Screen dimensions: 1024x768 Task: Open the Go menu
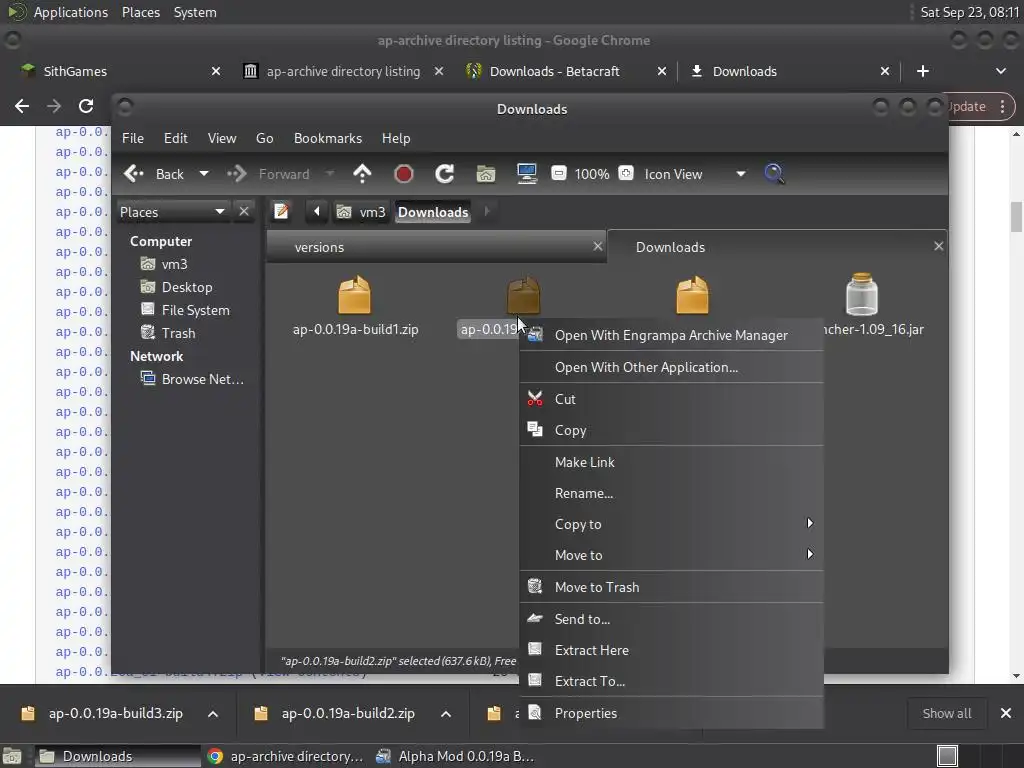(264, 138)
